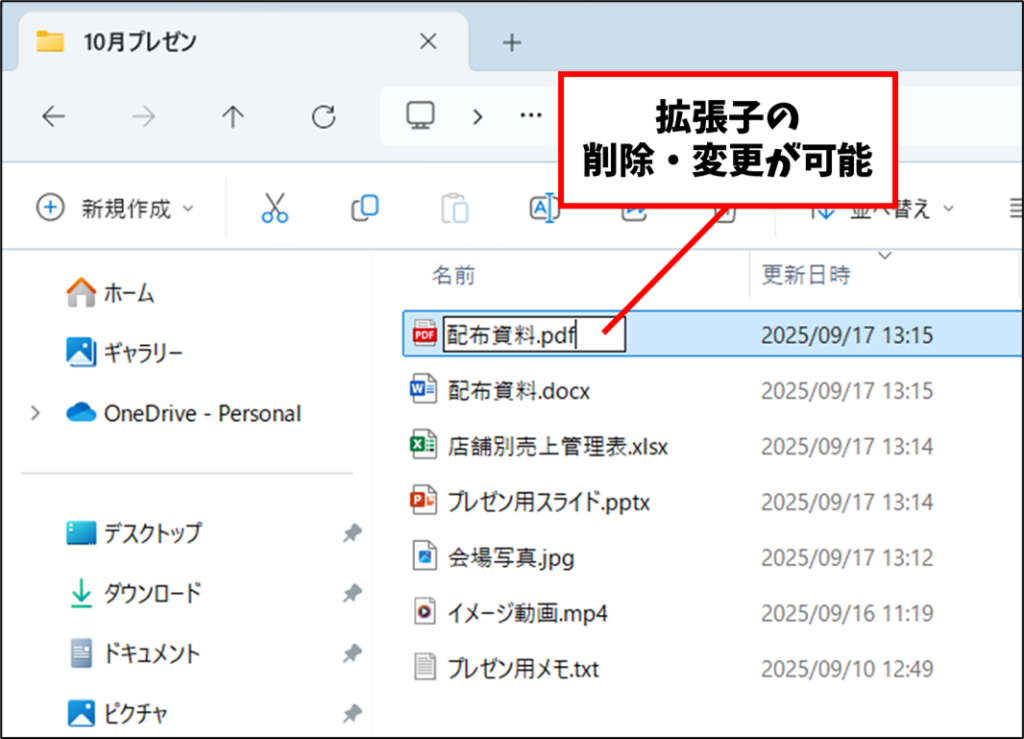The image size is (1024, 739).
Task: Click the PC monitor icon in address bar
Action: click(419, 116)
